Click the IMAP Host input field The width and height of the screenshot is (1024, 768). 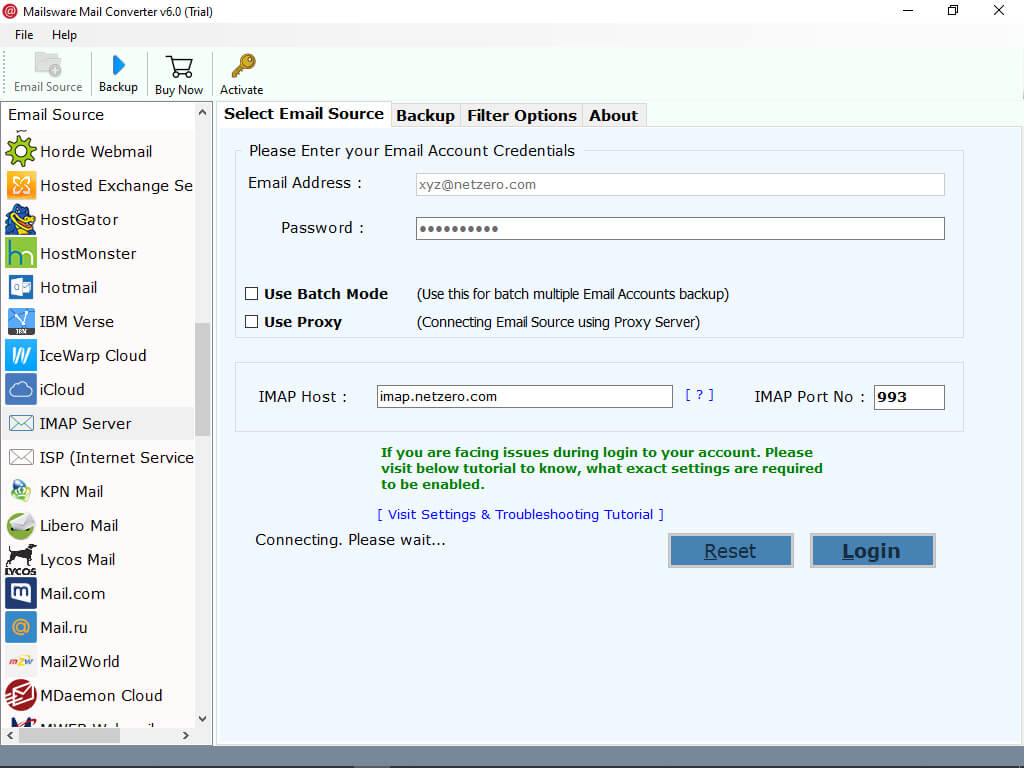pyautogui.click(x=524, y=396)
